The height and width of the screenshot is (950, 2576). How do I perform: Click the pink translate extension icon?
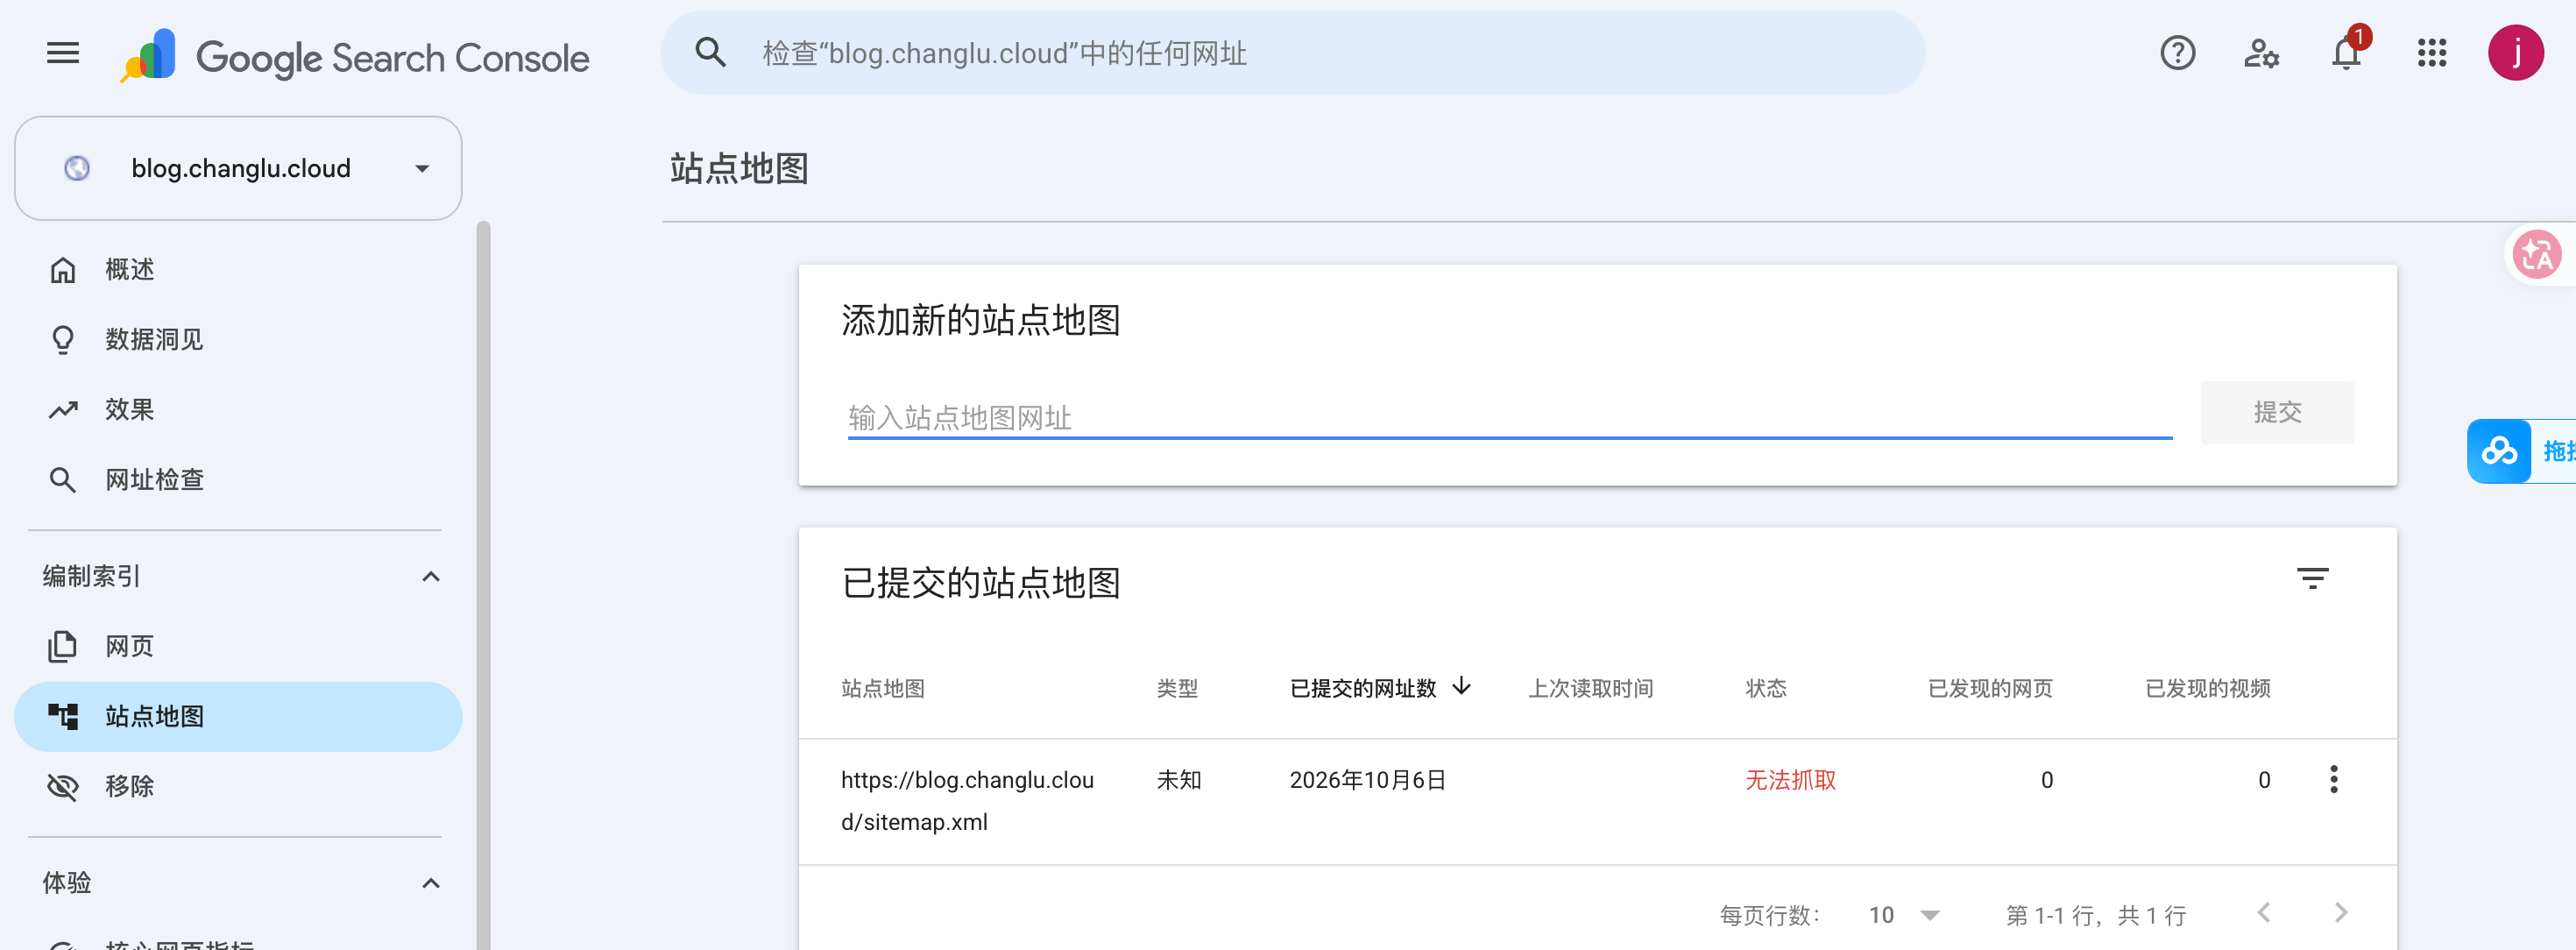pyautogui.click(x=2537, y=254)
